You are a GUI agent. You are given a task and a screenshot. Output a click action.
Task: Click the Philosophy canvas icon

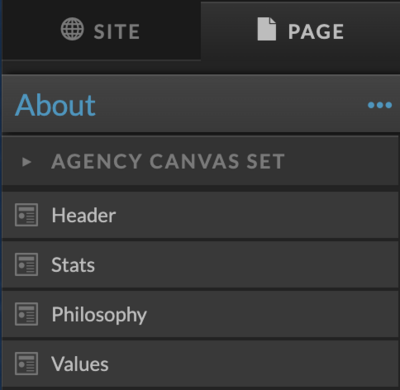click(x=26, y=314)
